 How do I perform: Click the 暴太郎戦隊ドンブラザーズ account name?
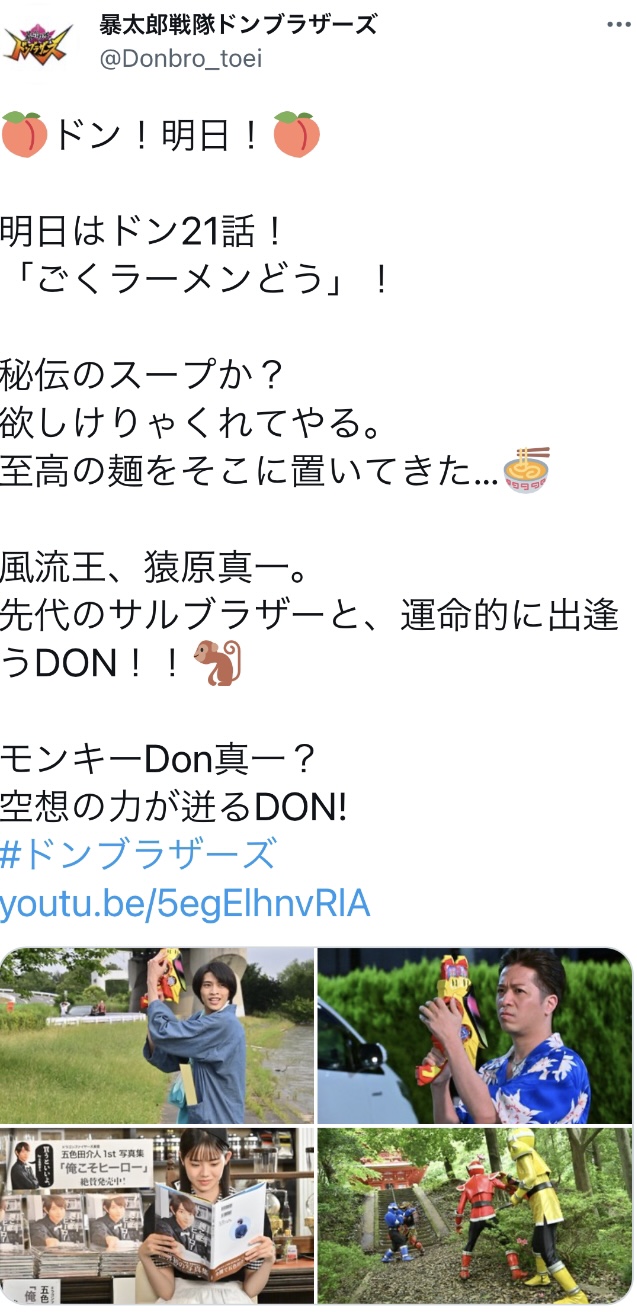239,25
